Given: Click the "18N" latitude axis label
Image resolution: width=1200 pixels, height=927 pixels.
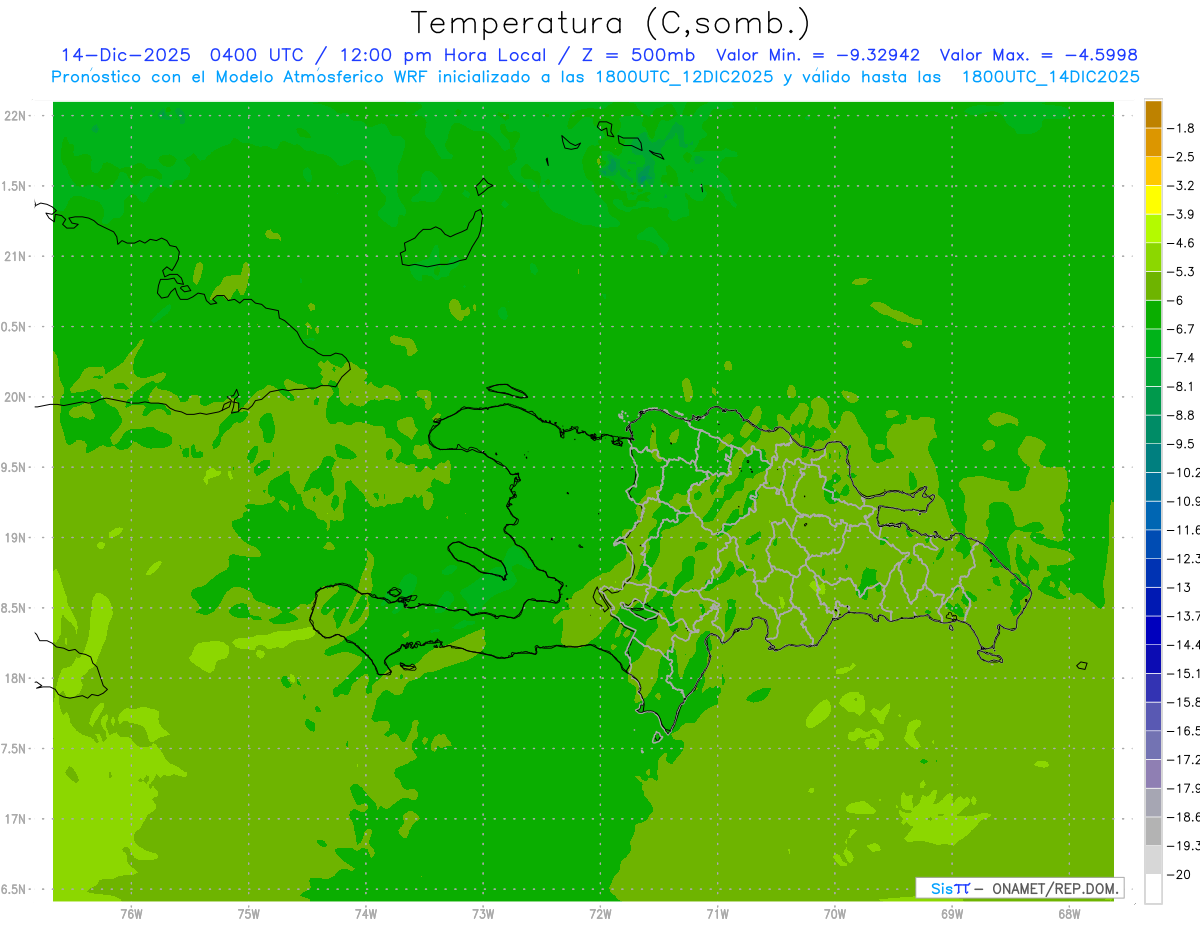Looking at the screenshot, I should 15,679.
